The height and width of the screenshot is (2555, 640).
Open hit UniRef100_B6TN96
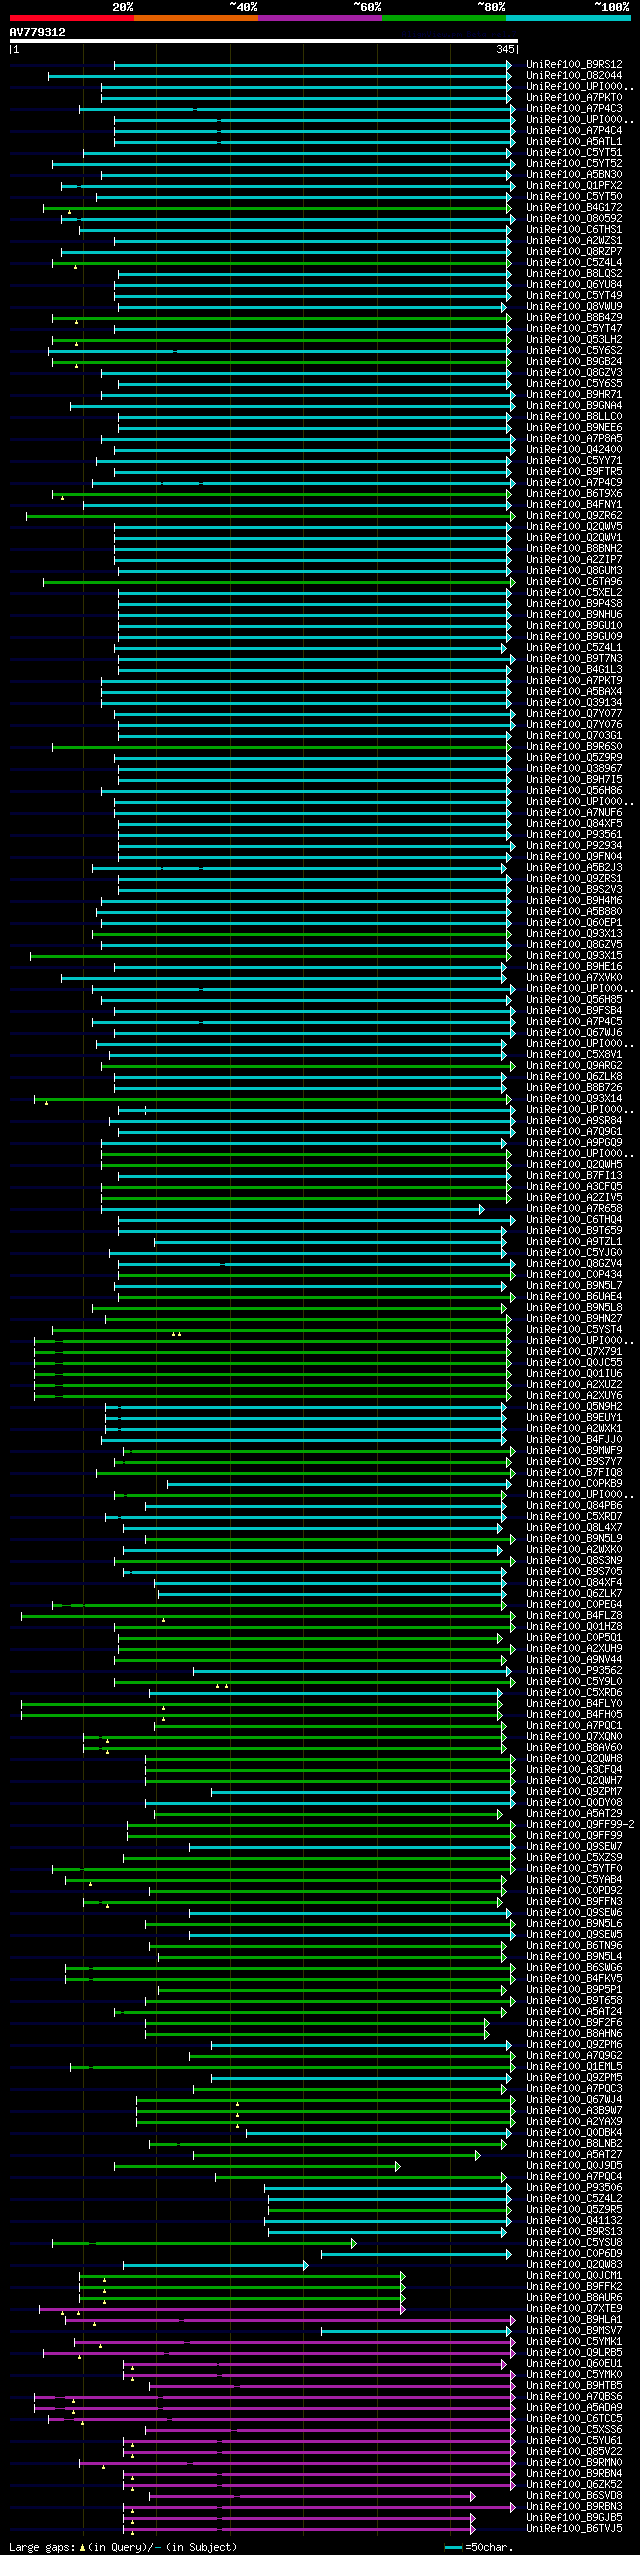coord(574,1946)
